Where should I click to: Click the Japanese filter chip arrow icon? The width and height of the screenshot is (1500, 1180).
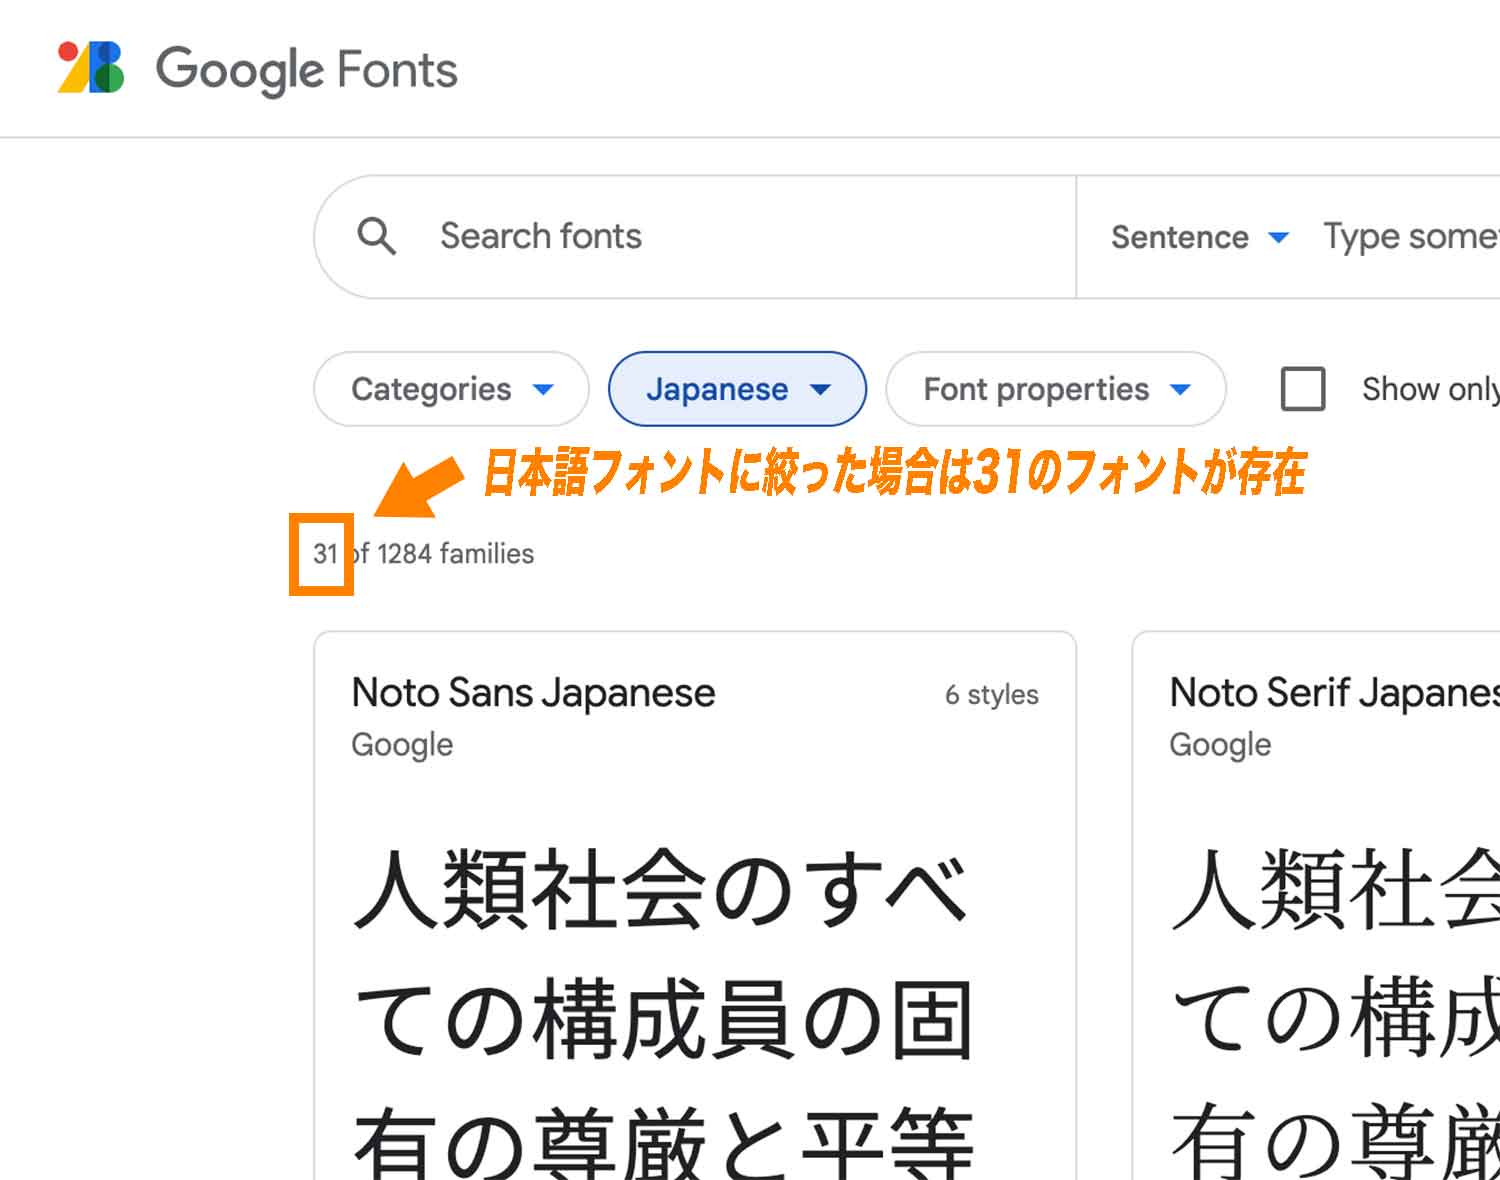tap(822, 390)
